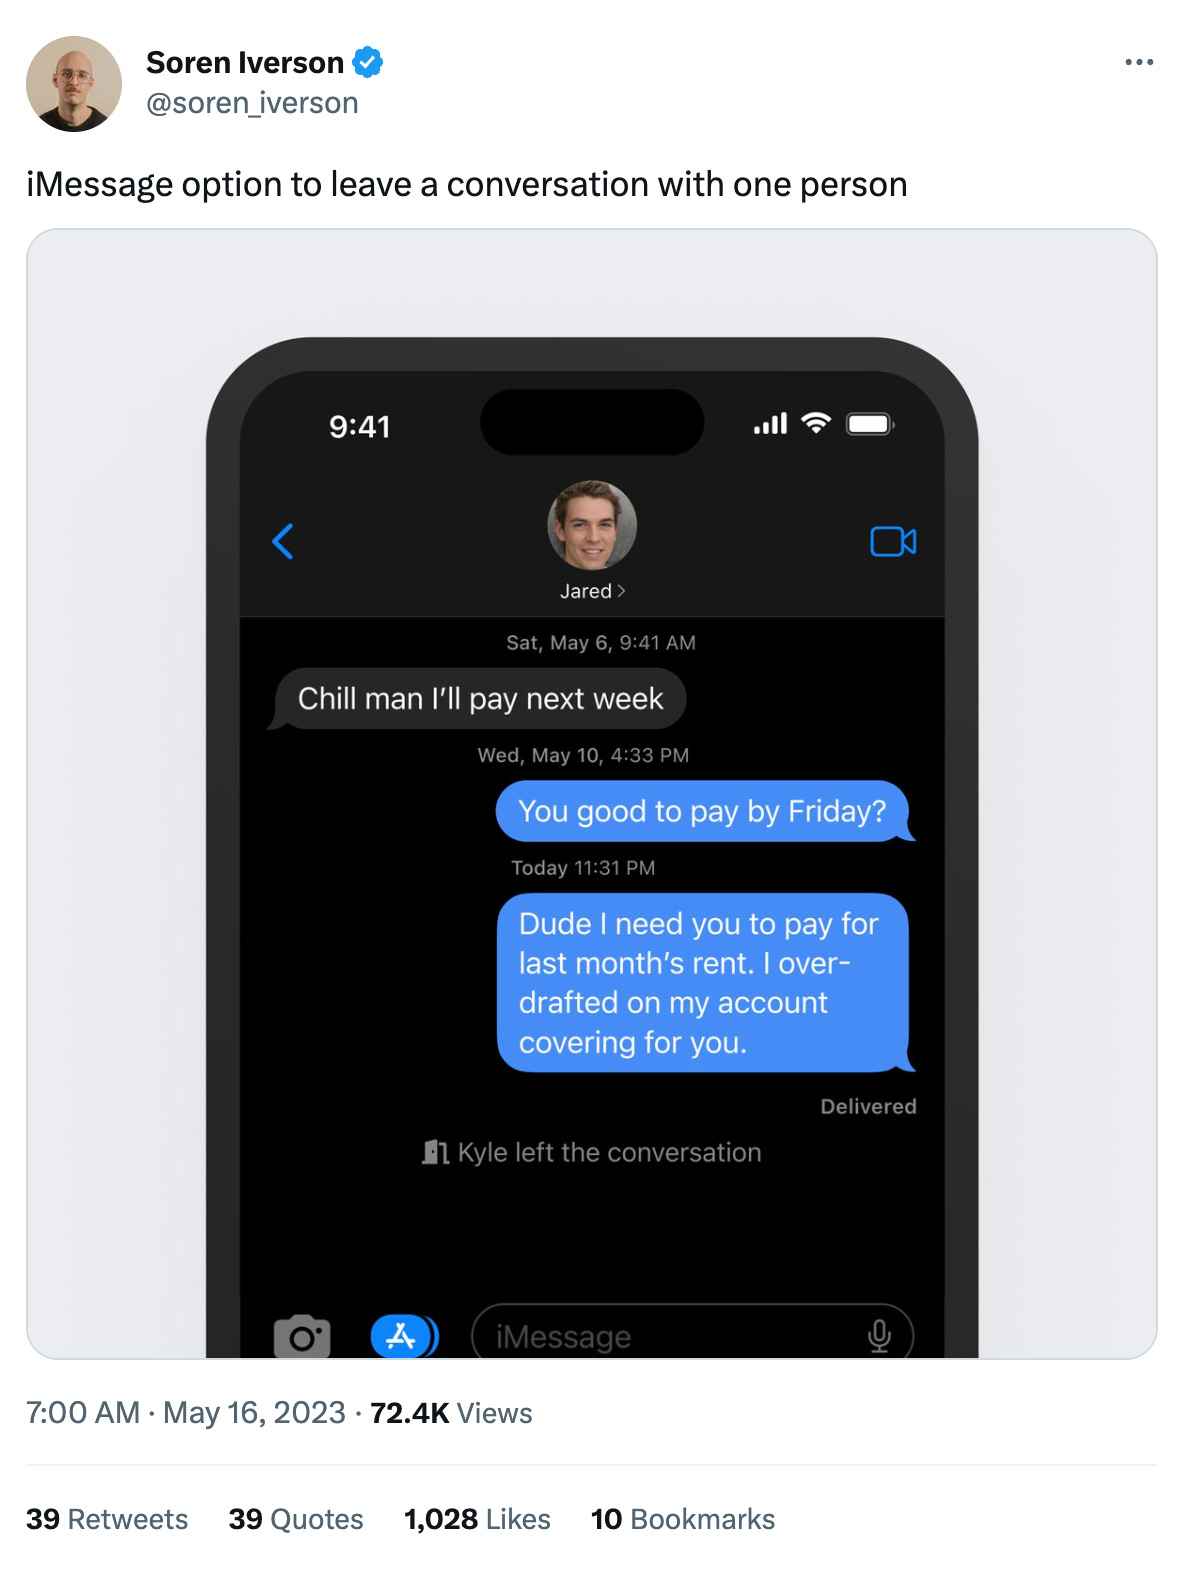This screenshot has height=1570, width=1188.
Task: Click Jared's contact avatar photo
Action: (592, 525)
